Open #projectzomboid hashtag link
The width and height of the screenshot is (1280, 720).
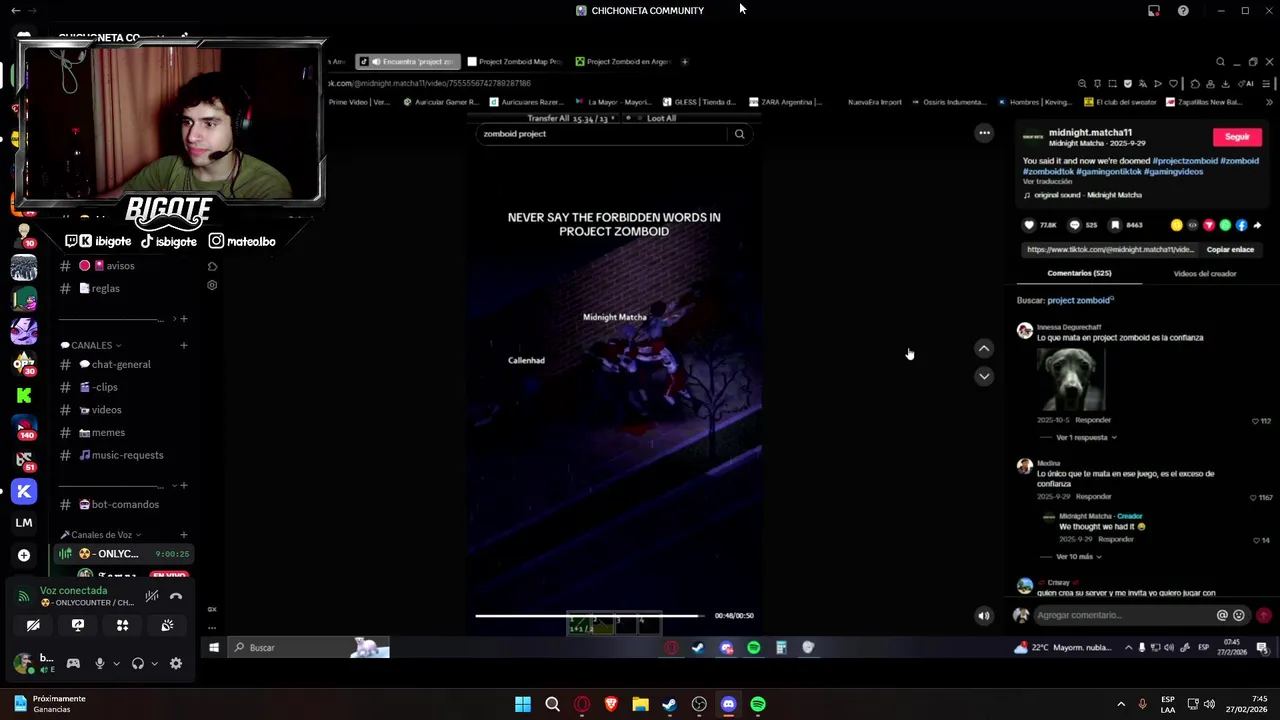[1185, 161]
